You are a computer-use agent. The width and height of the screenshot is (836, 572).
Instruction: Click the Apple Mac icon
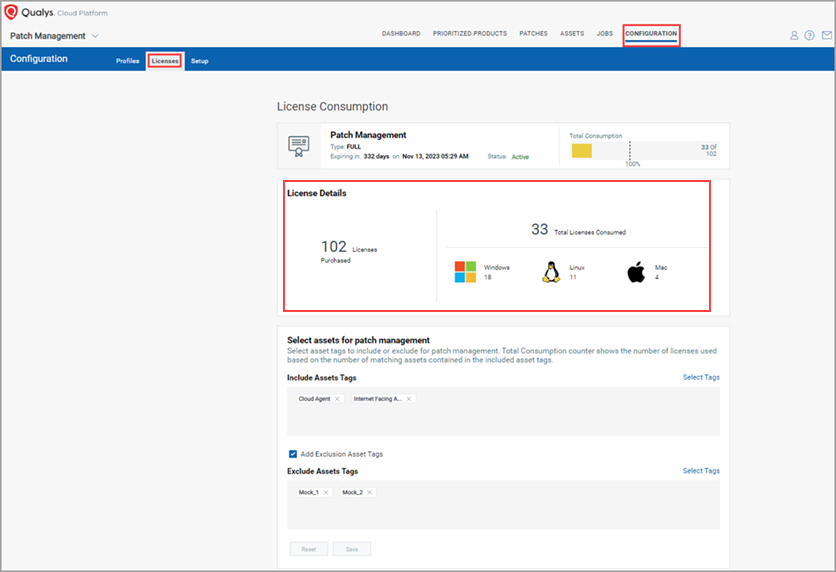click(636, 272)
